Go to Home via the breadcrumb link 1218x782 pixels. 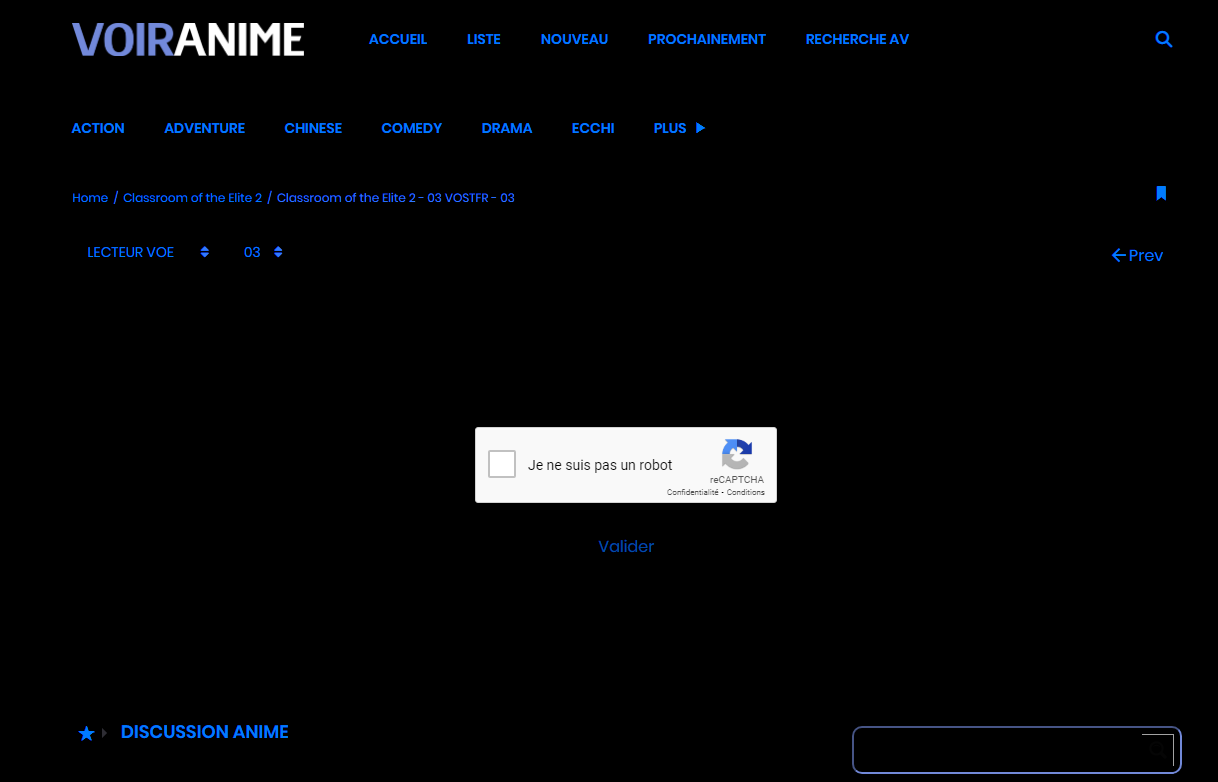[90, 198]
